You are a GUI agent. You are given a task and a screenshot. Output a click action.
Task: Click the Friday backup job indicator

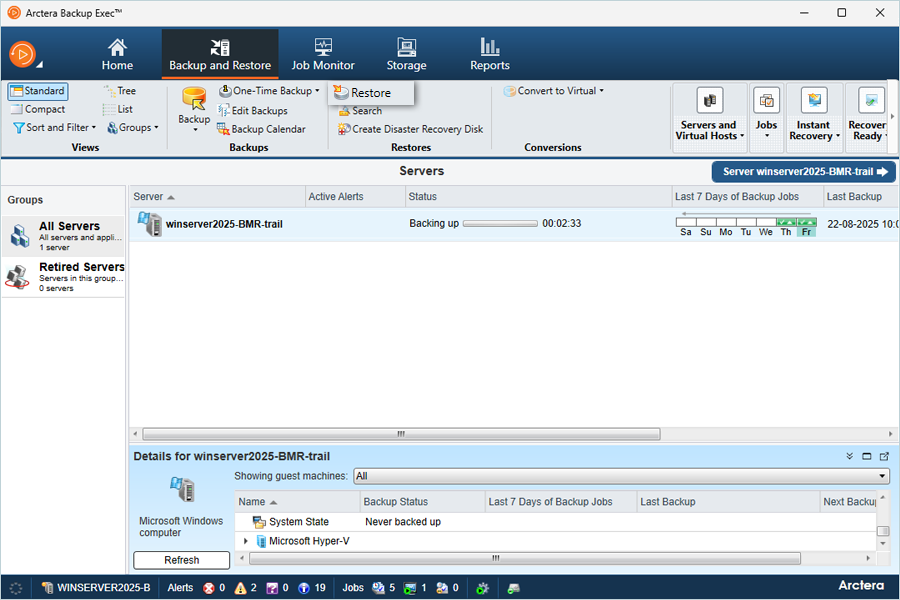click(806, 222)
